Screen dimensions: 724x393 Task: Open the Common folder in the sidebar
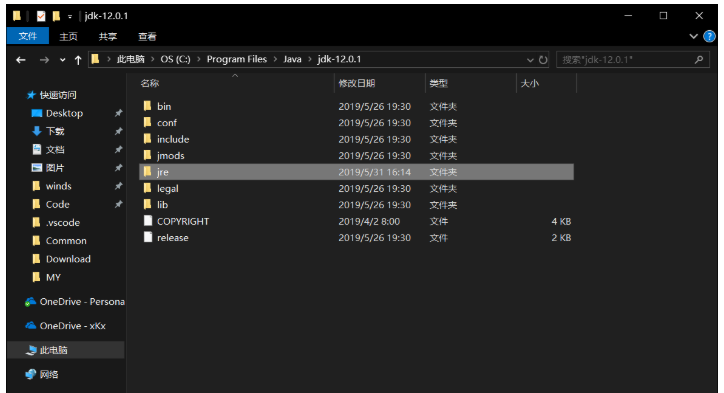click(66, 241)
